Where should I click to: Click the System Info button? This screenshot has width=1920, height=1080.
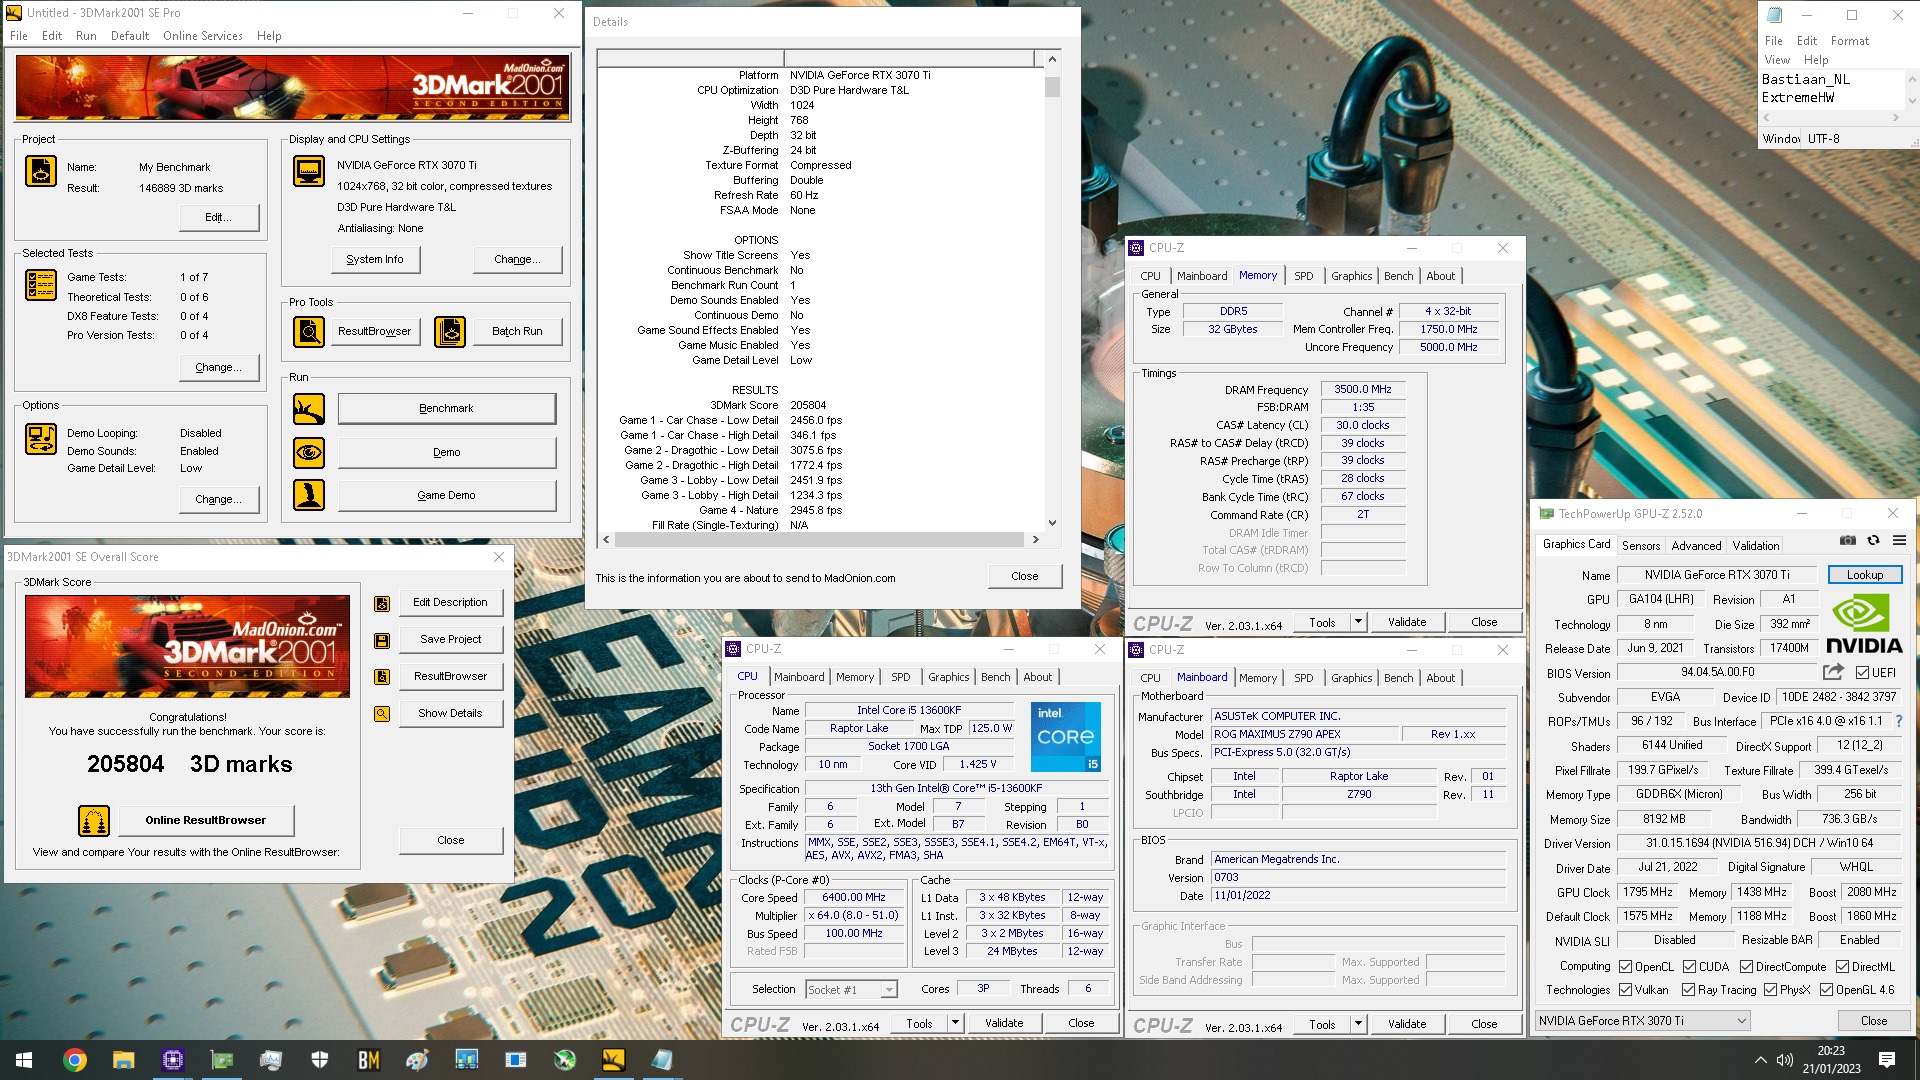tap(375, 260)
